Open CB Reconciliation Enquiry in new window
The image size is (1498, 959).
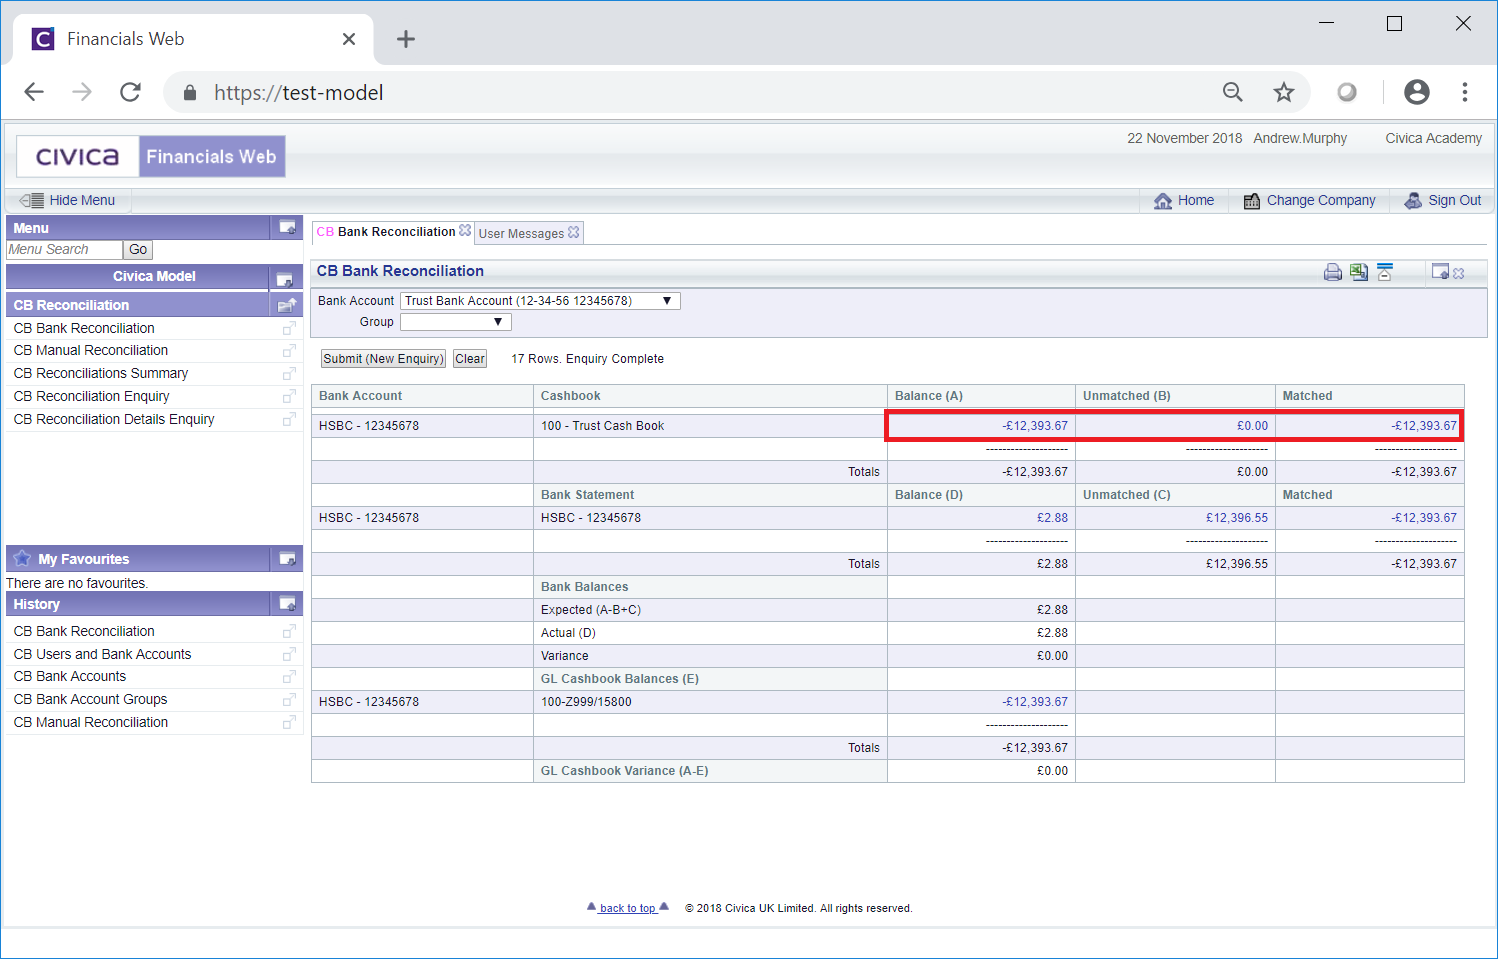pyautogui.click(x=289, y=397)
